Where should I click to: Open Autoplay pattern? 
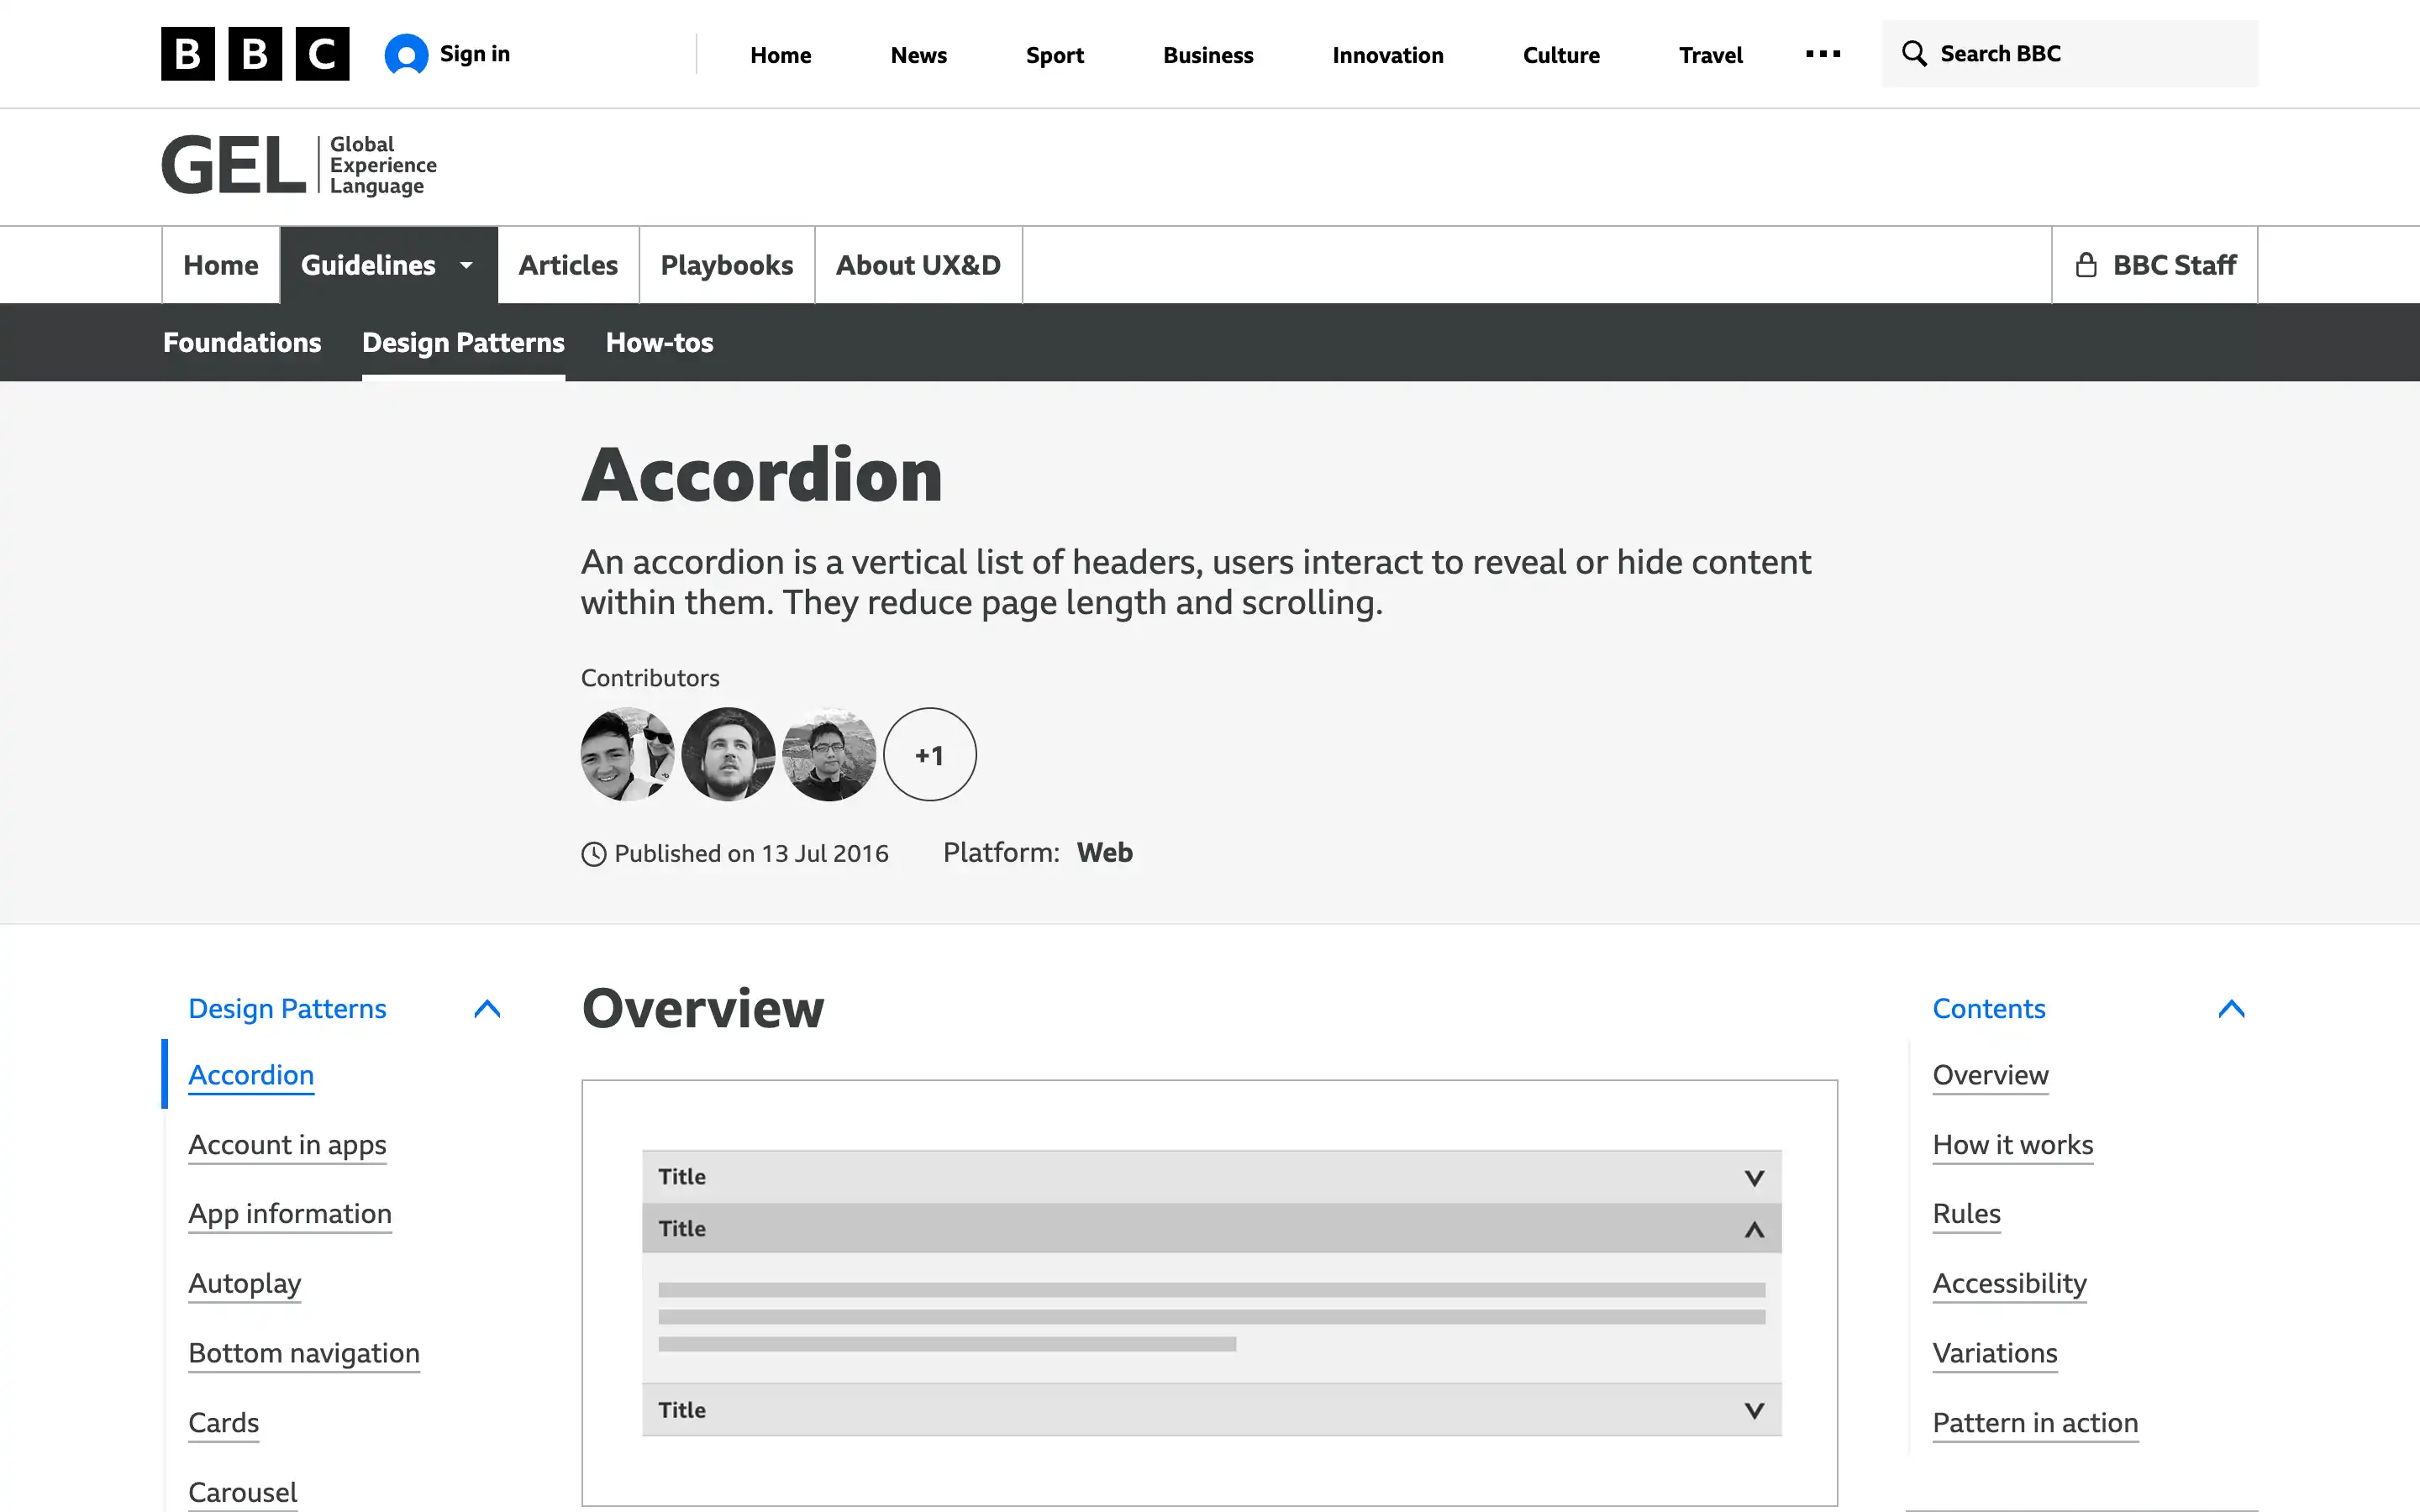tap(244, 1284)
